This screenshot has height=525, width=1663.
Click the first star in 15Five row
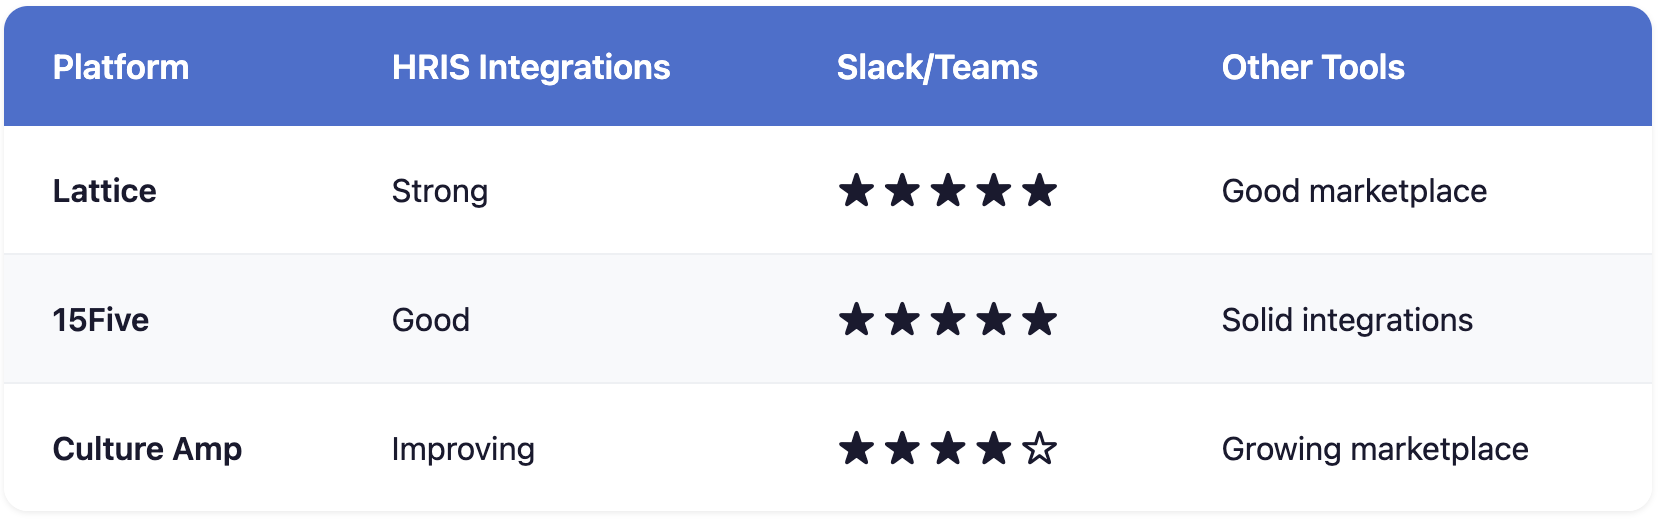coord(856,319)
